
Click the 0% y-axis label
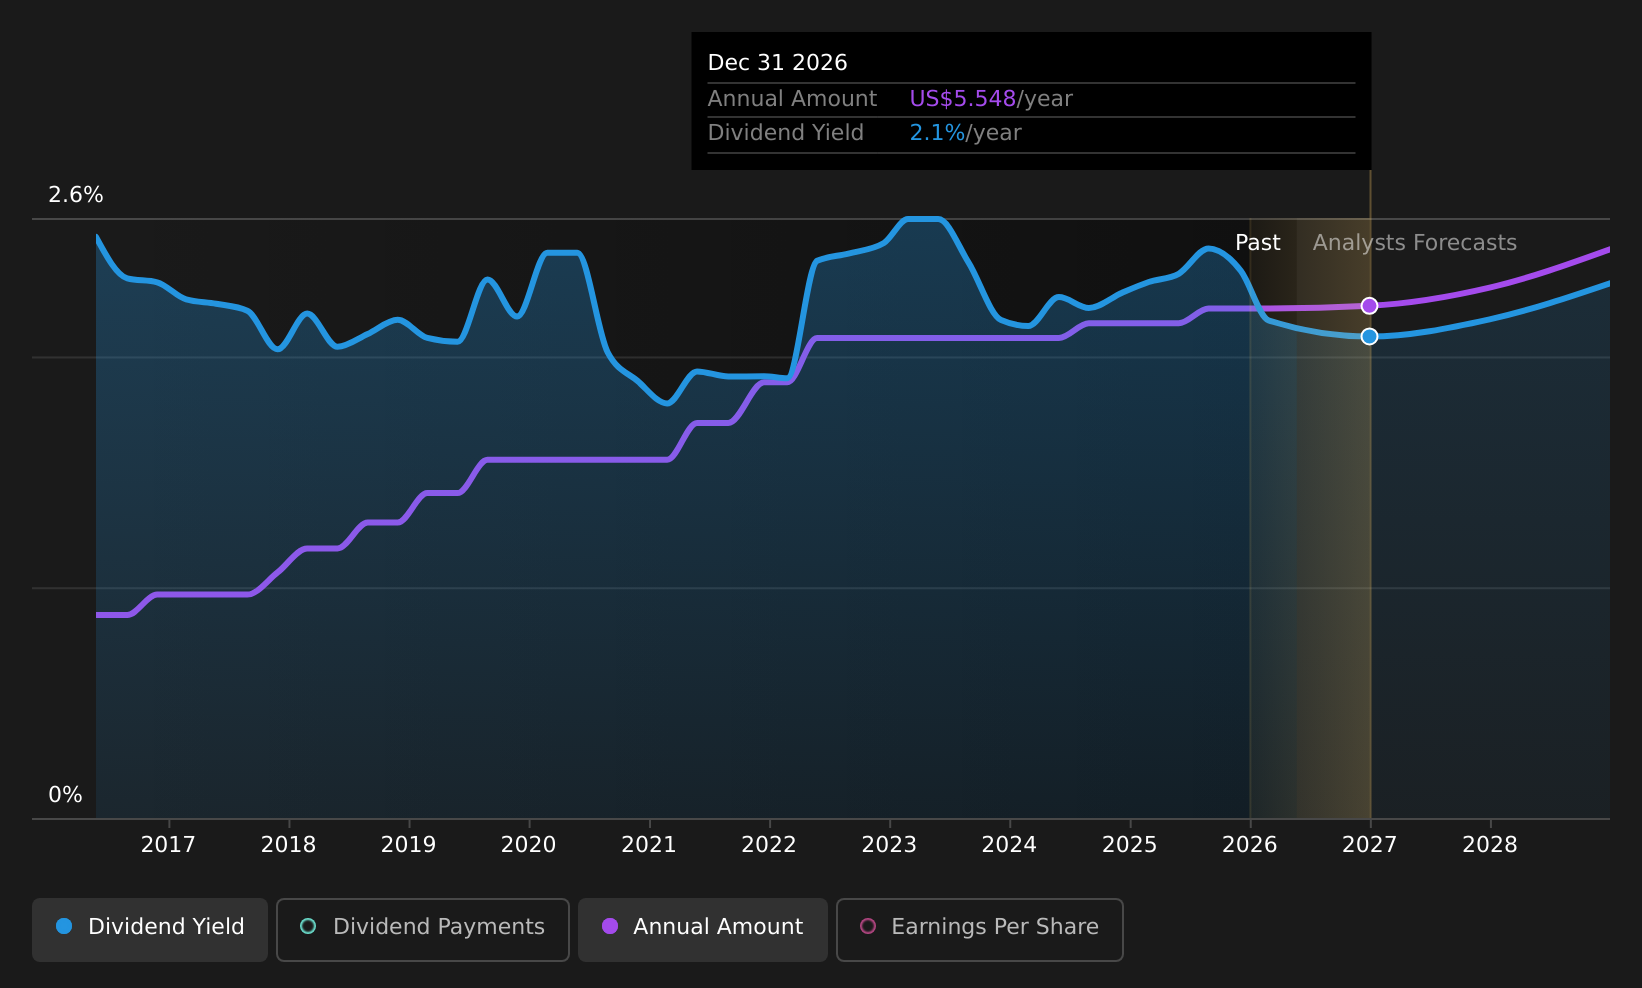[66, 795]
